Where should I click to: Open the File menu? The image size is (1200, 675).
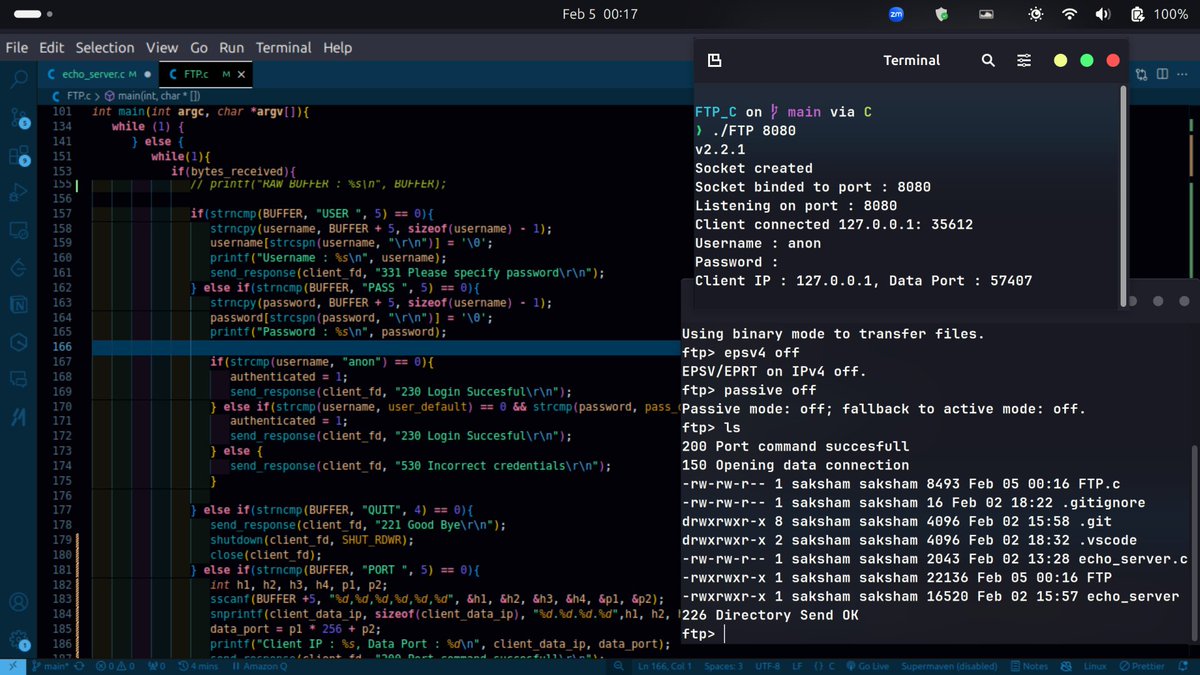click(16, 47)
